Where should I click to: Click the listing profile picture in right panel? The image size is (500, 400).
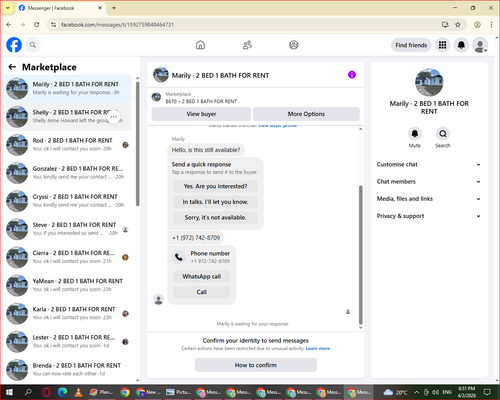[x=429, y=82]
